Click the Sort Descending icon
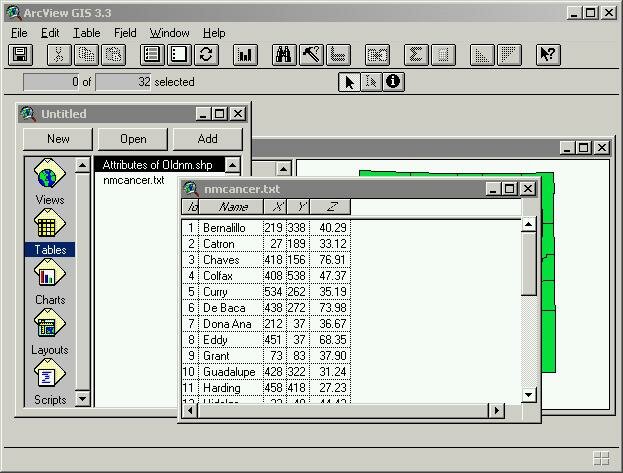This screenshot has height=473, width=623. [x=509, y=54]
